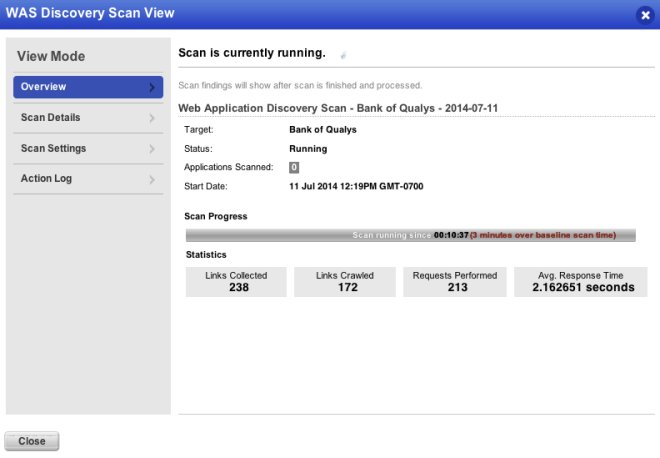This screenshot has height=458, width=660.
Task: Click the Applications Scanned count badge
Action: coord(294,168)
